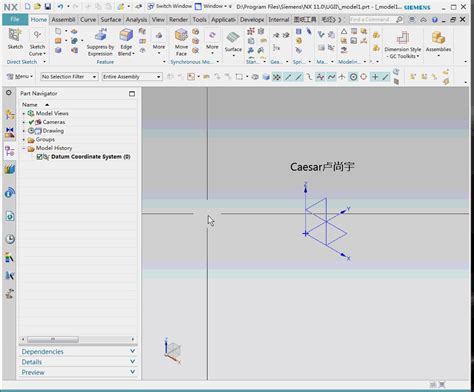
Task: Expand the Model Views tree node
Action: (x=24, y=113)
